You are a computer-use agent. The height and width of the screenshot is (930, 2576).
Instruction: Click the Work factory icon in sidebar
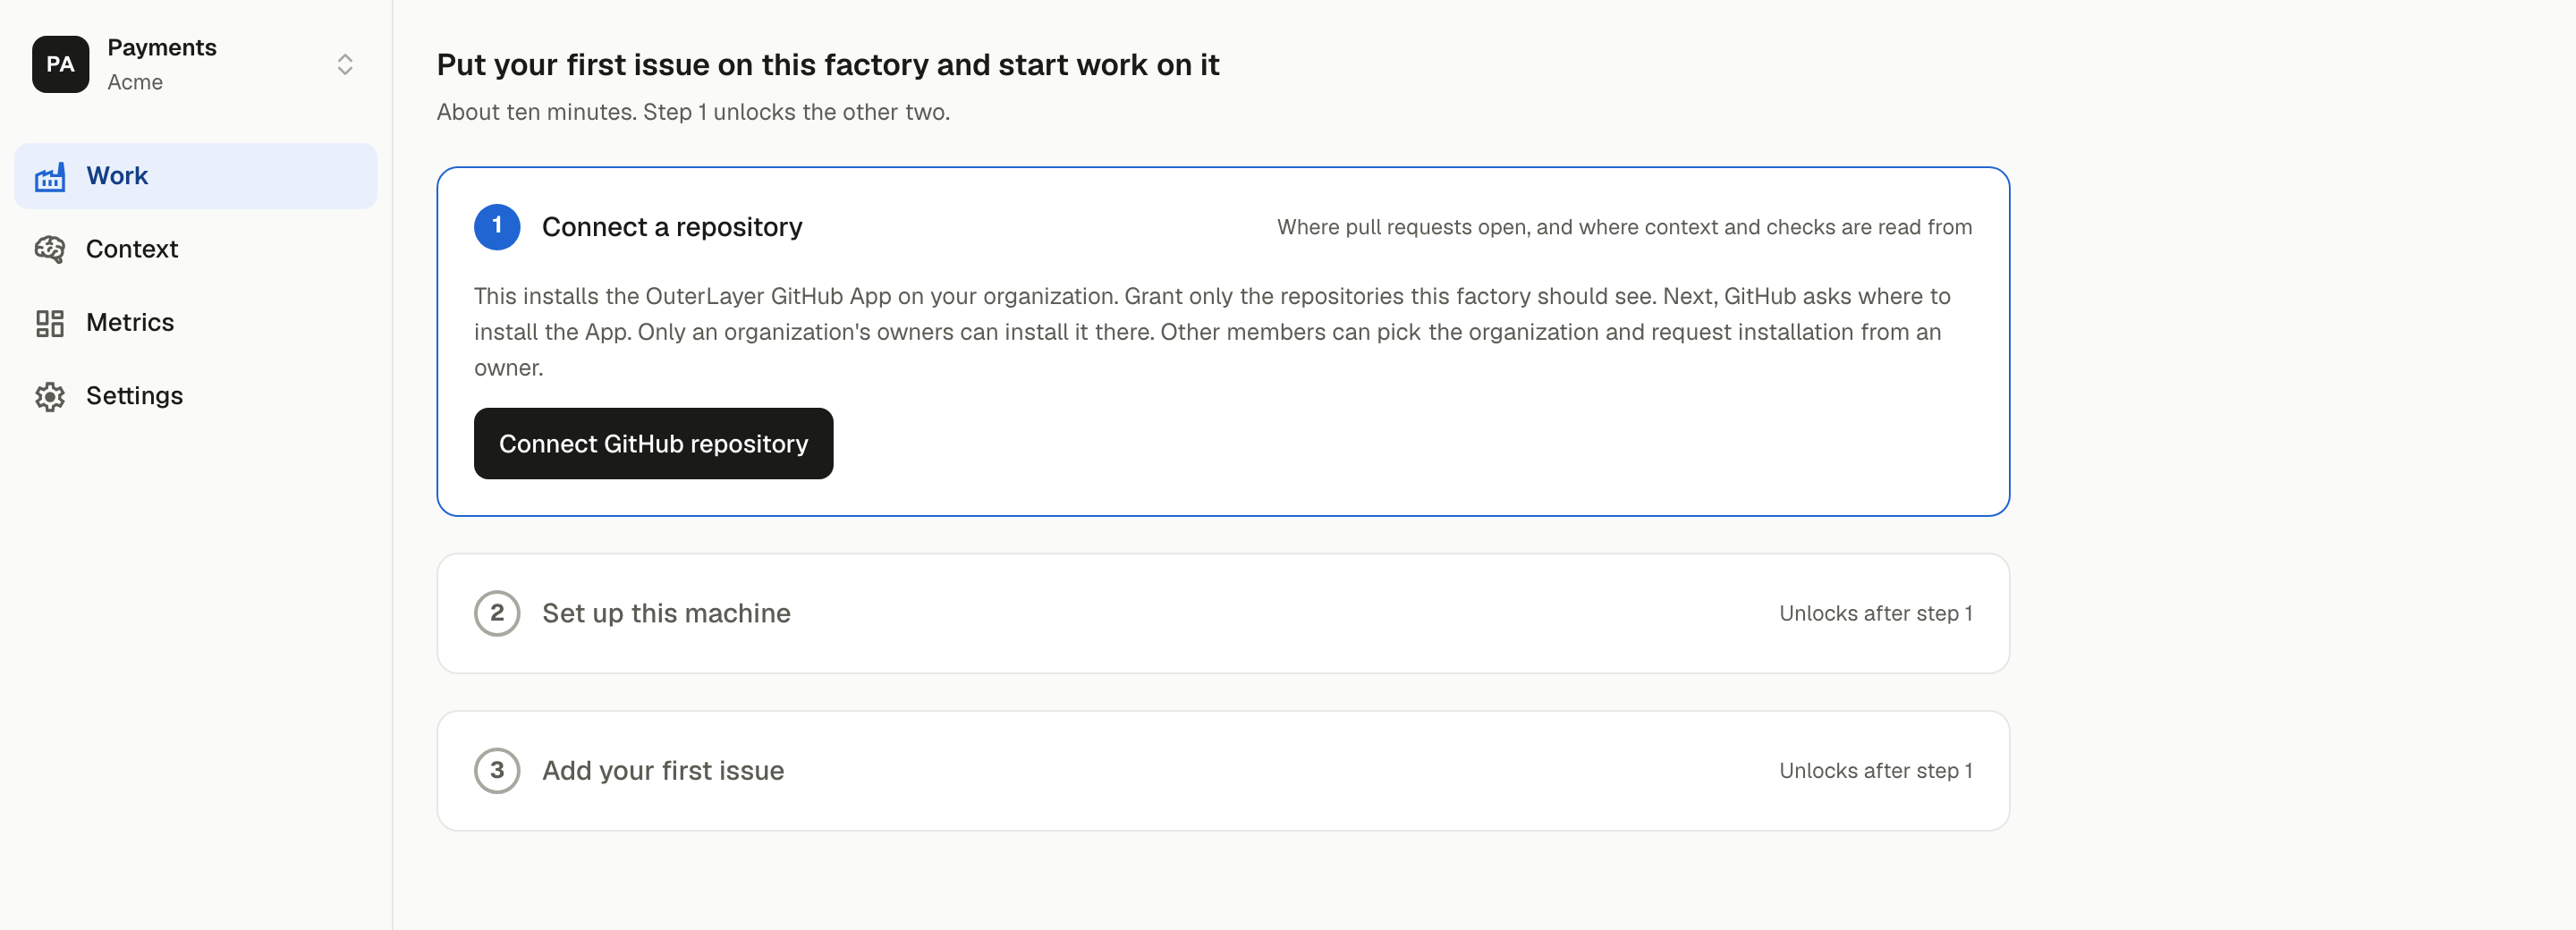coord(50,177)
